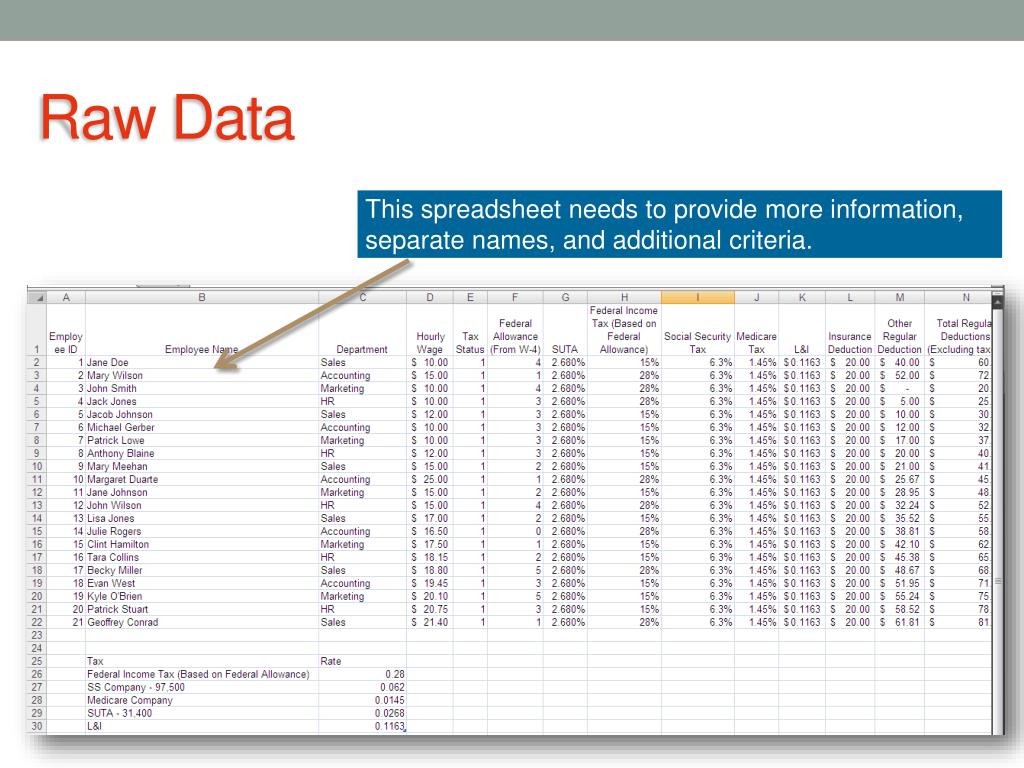Click Jane Doe's '40.00' other deduction cell
Screen dimensions: 1024x768
900,362
